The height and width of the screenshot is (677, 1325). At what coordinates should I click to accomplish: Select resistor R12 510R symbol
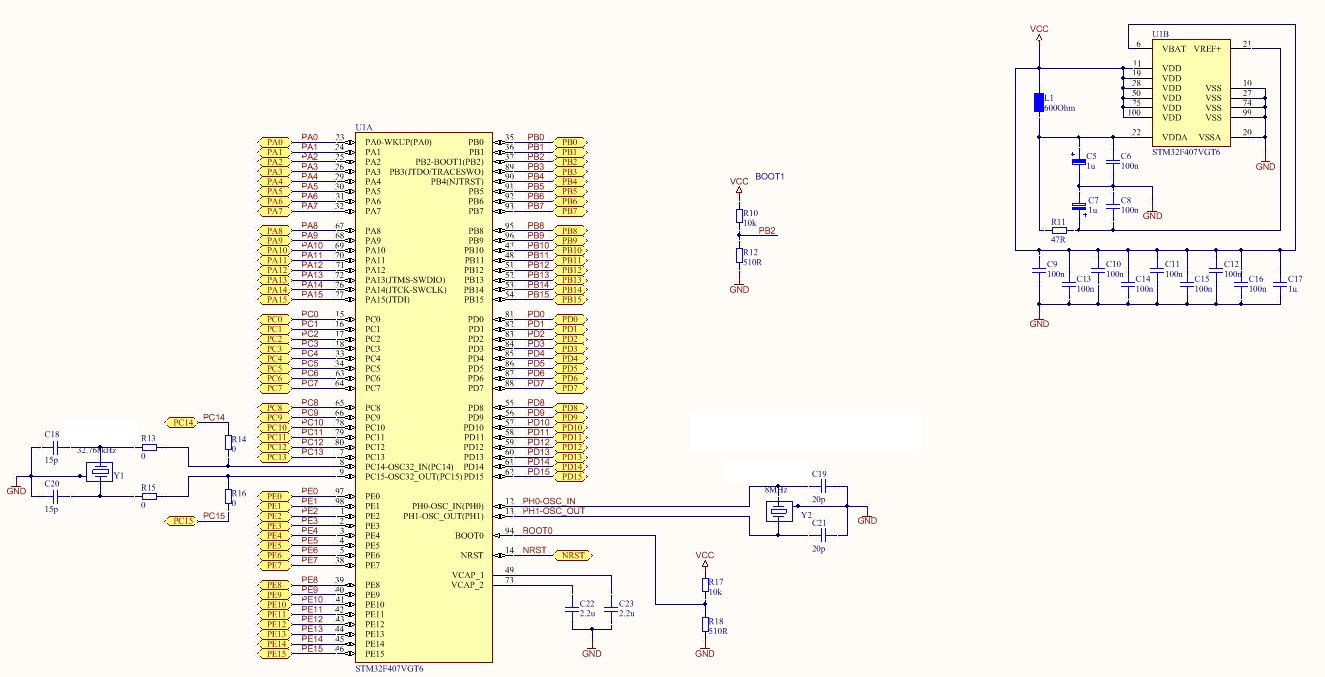(x=739, y=254)
